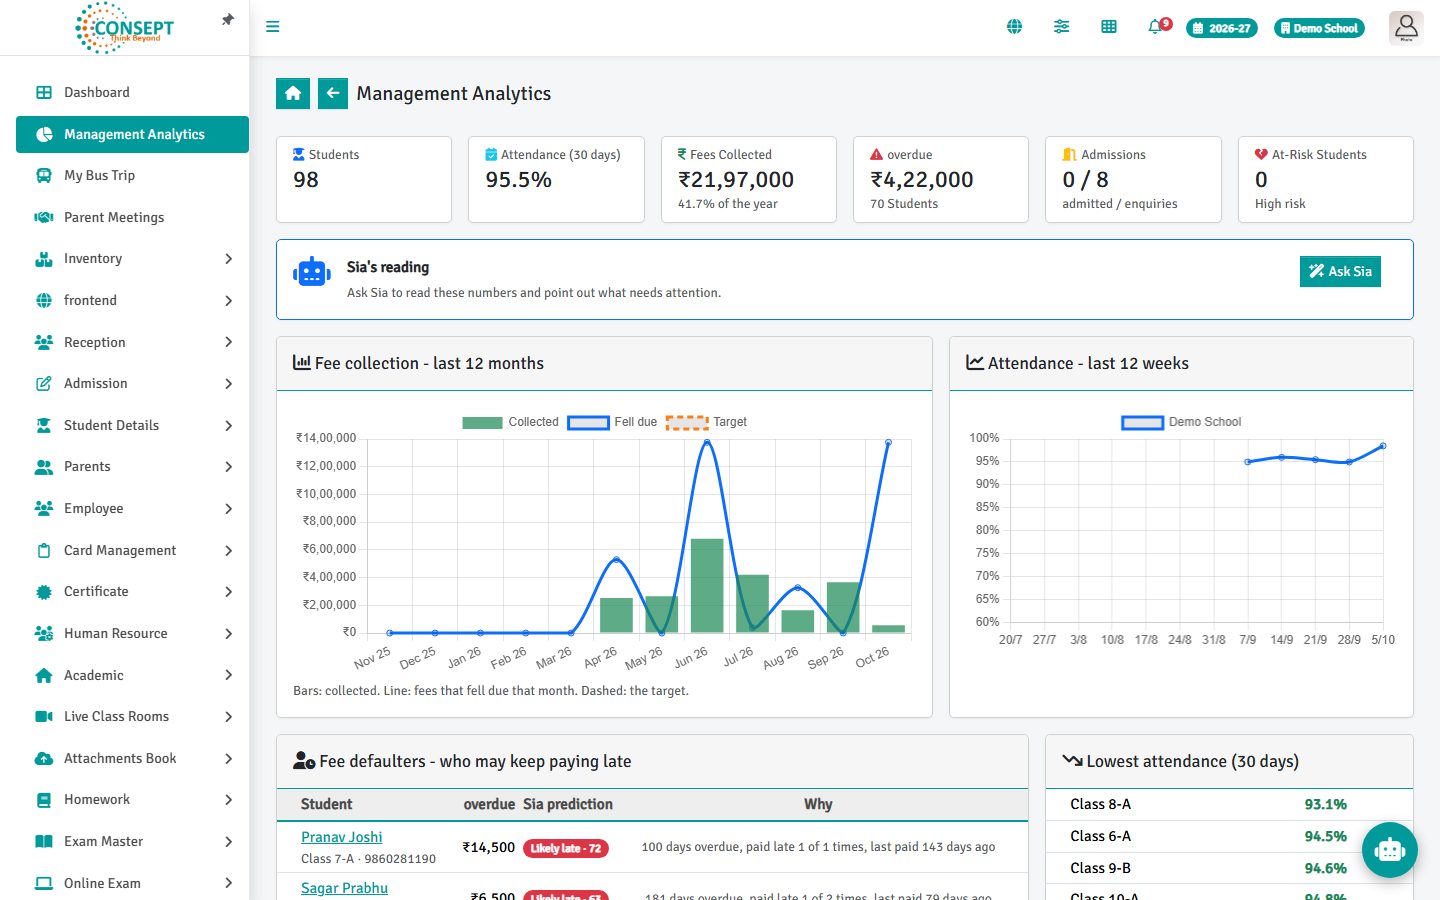The image size is (1440, 900).
Task: Toggle the Fell due legend series
Action: (612, 422)
